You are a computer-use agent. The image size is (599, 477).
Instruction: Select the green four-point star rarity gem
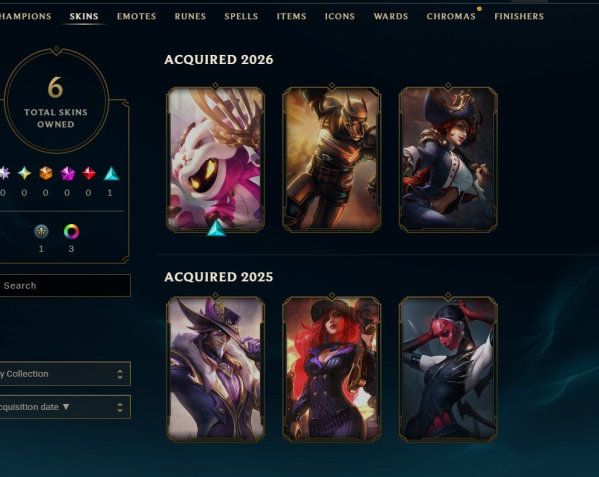coord(24,173)
